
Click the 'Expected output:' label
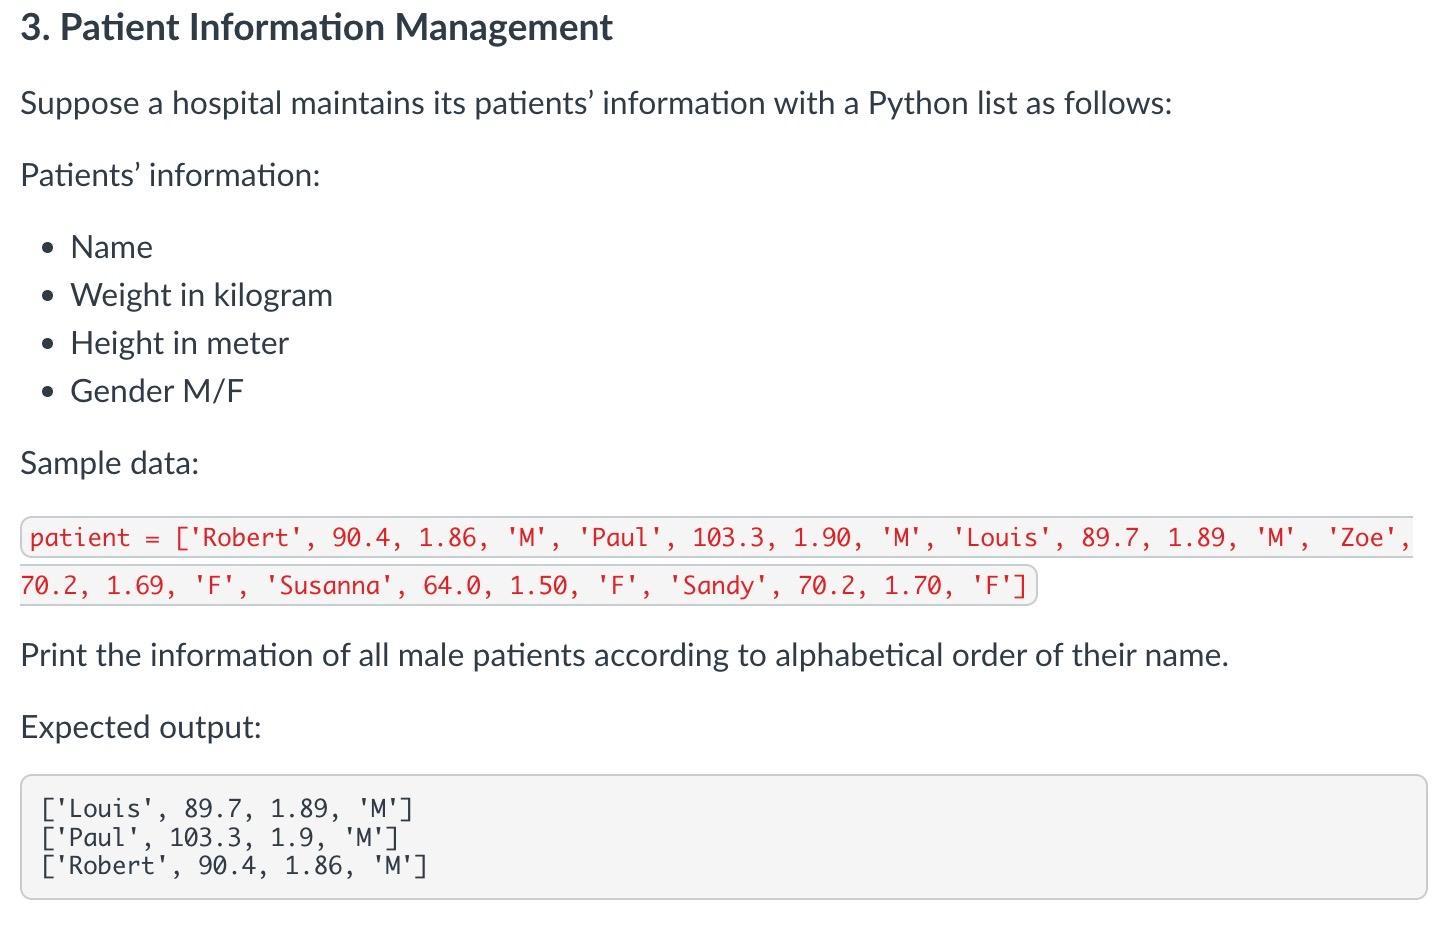141,727
